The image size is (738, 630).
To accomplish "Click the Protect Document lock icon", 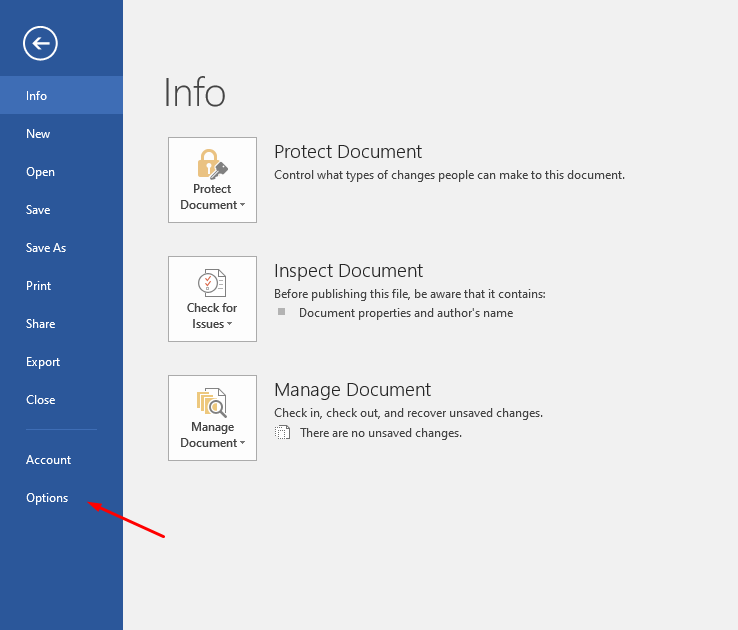I will [x=212, y=164].
